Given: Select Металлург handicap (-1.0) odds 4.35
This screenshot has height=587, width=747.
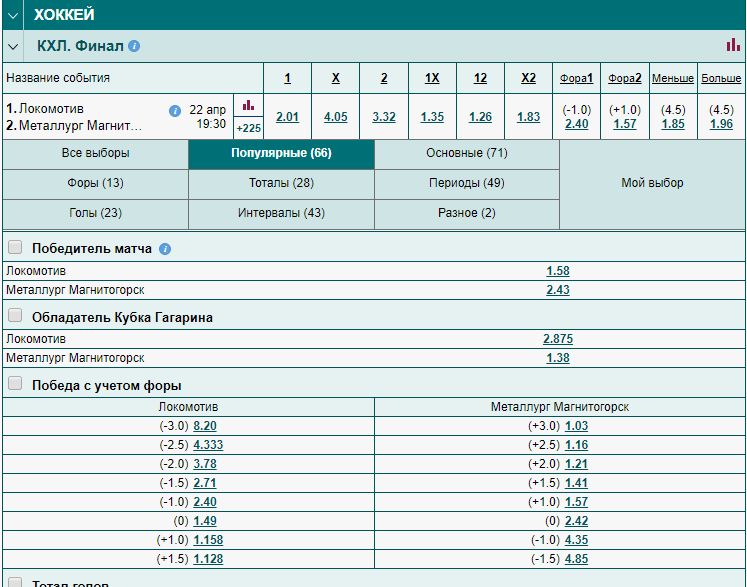Looking at the screenshot, I should coord(576,540).
